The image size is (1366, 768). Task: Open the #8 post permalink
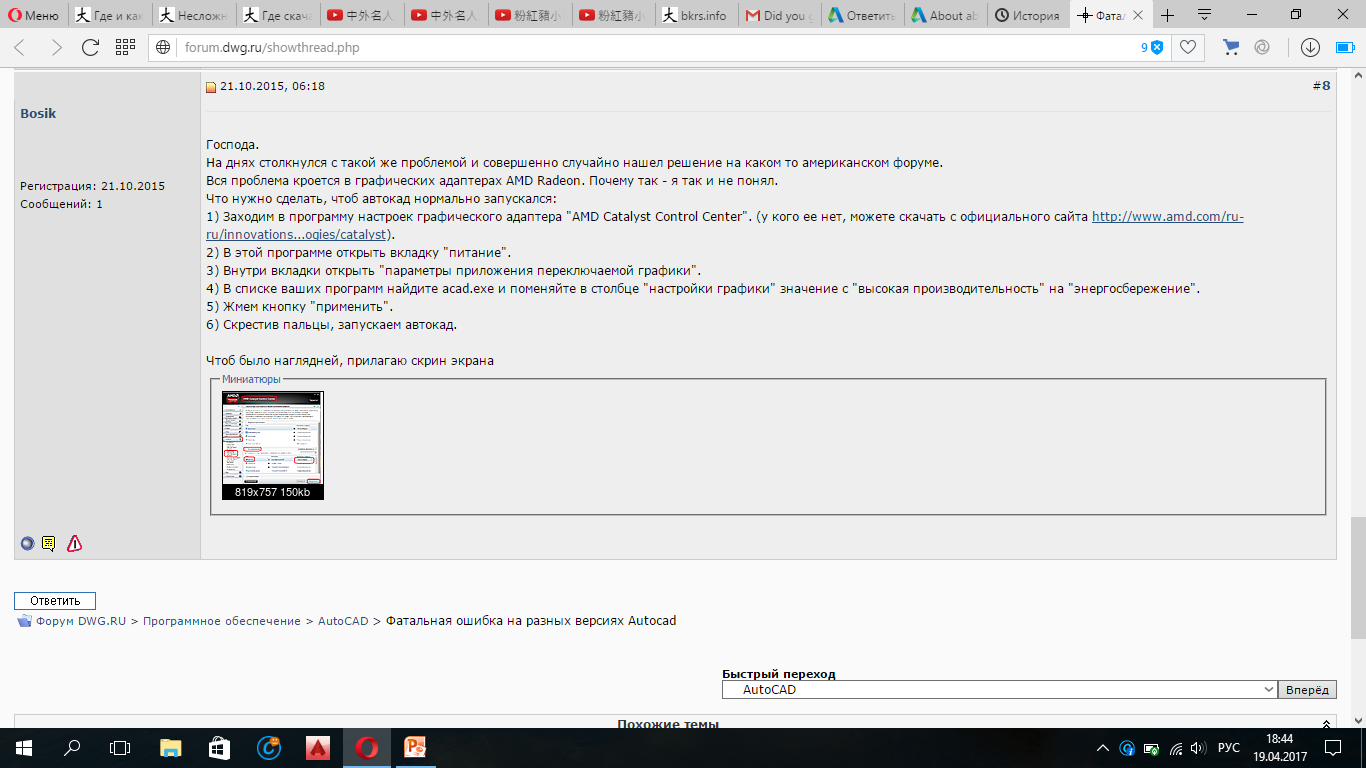point(1321,86)
